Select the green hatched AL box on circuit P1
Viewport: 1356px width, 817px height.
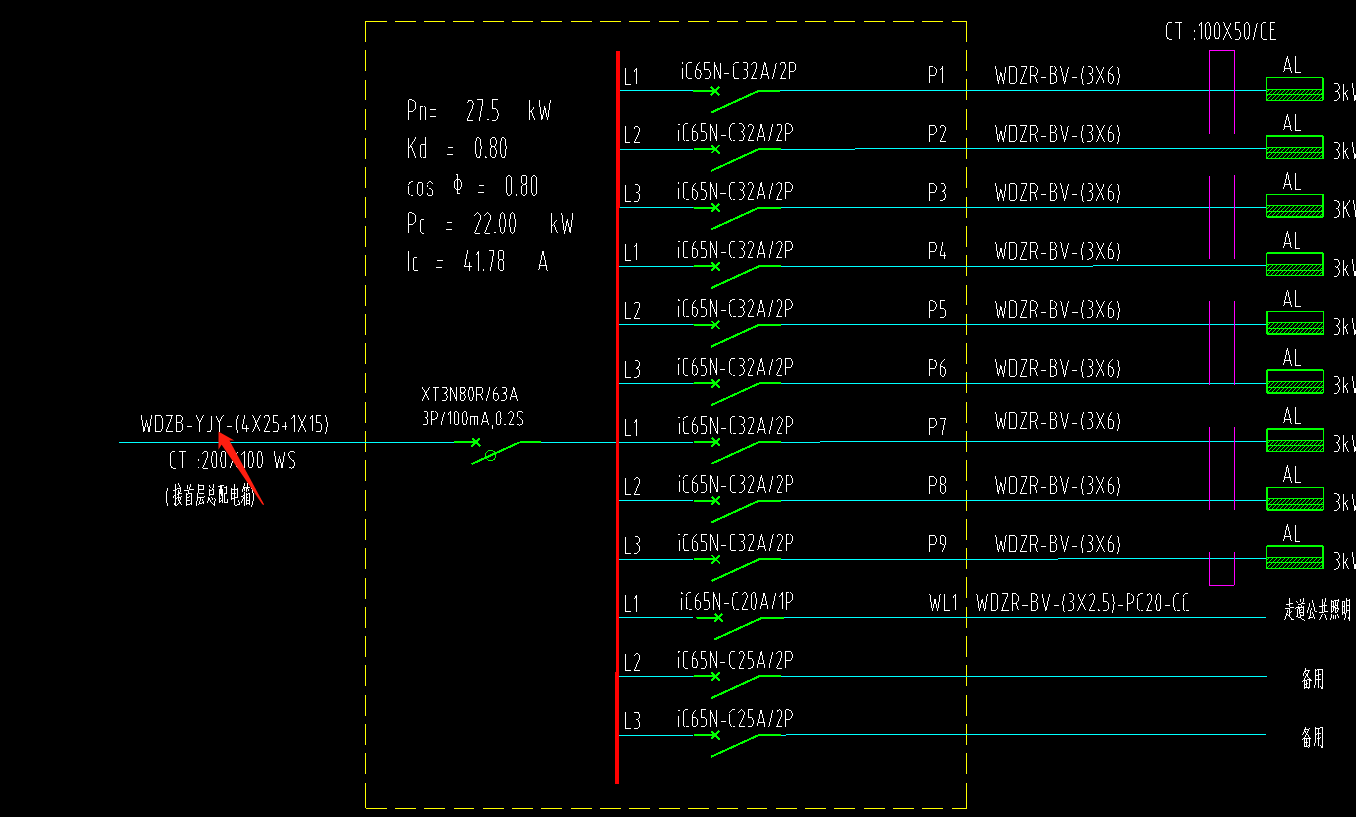1294,89
